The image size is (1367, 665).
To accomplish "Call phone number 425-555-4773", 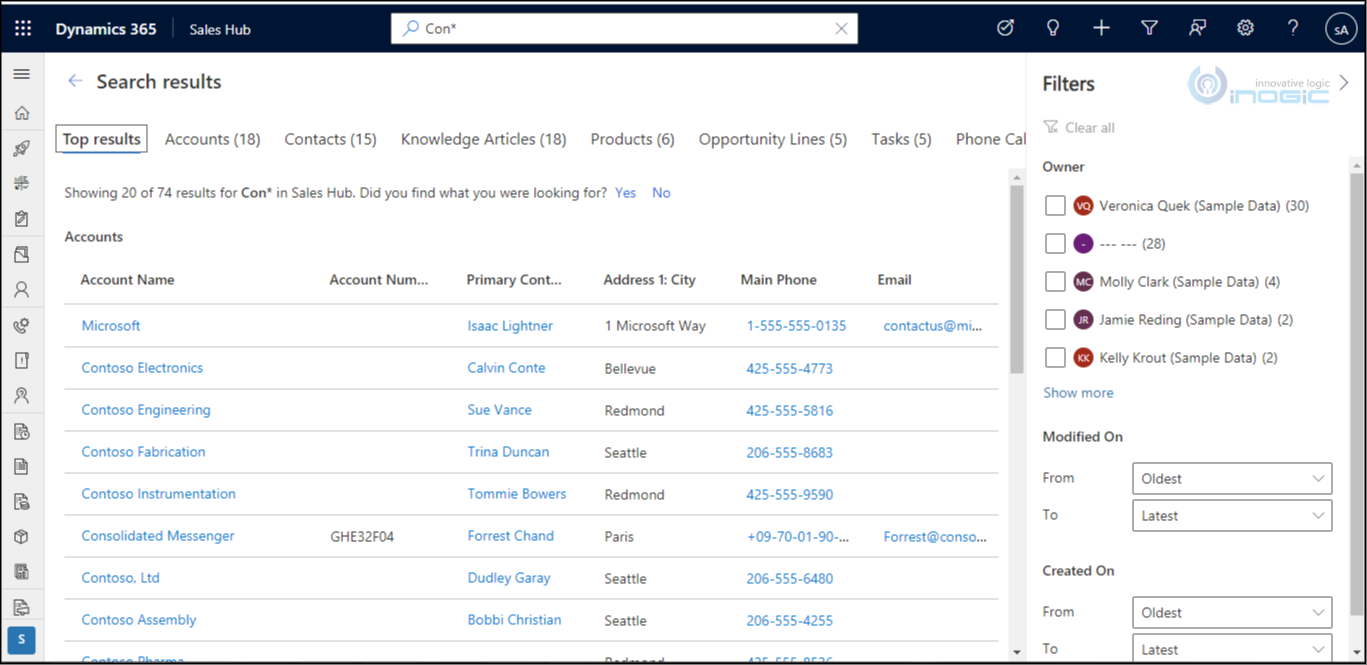I will [789, 368].
